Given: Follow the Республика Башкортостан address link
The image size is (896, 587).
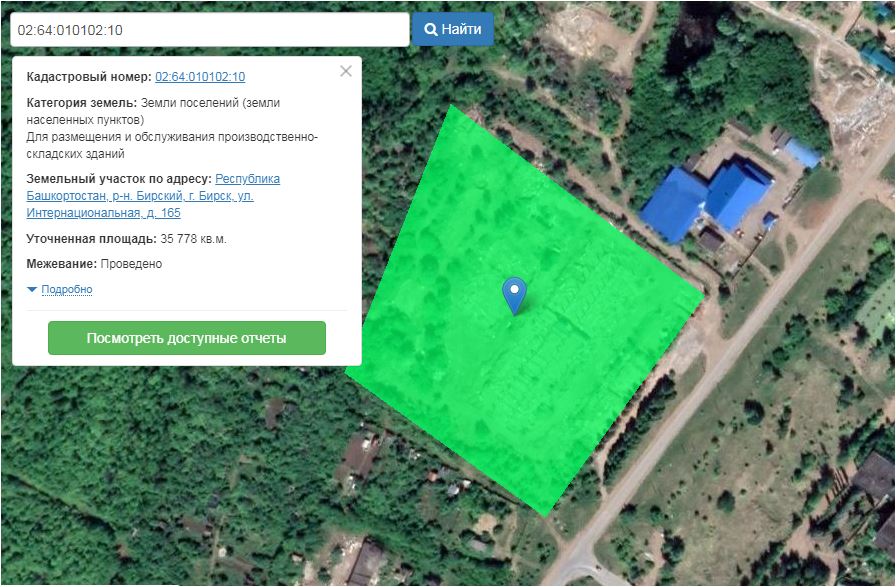Looking at the screenshot, I should [x=247, y=179].
